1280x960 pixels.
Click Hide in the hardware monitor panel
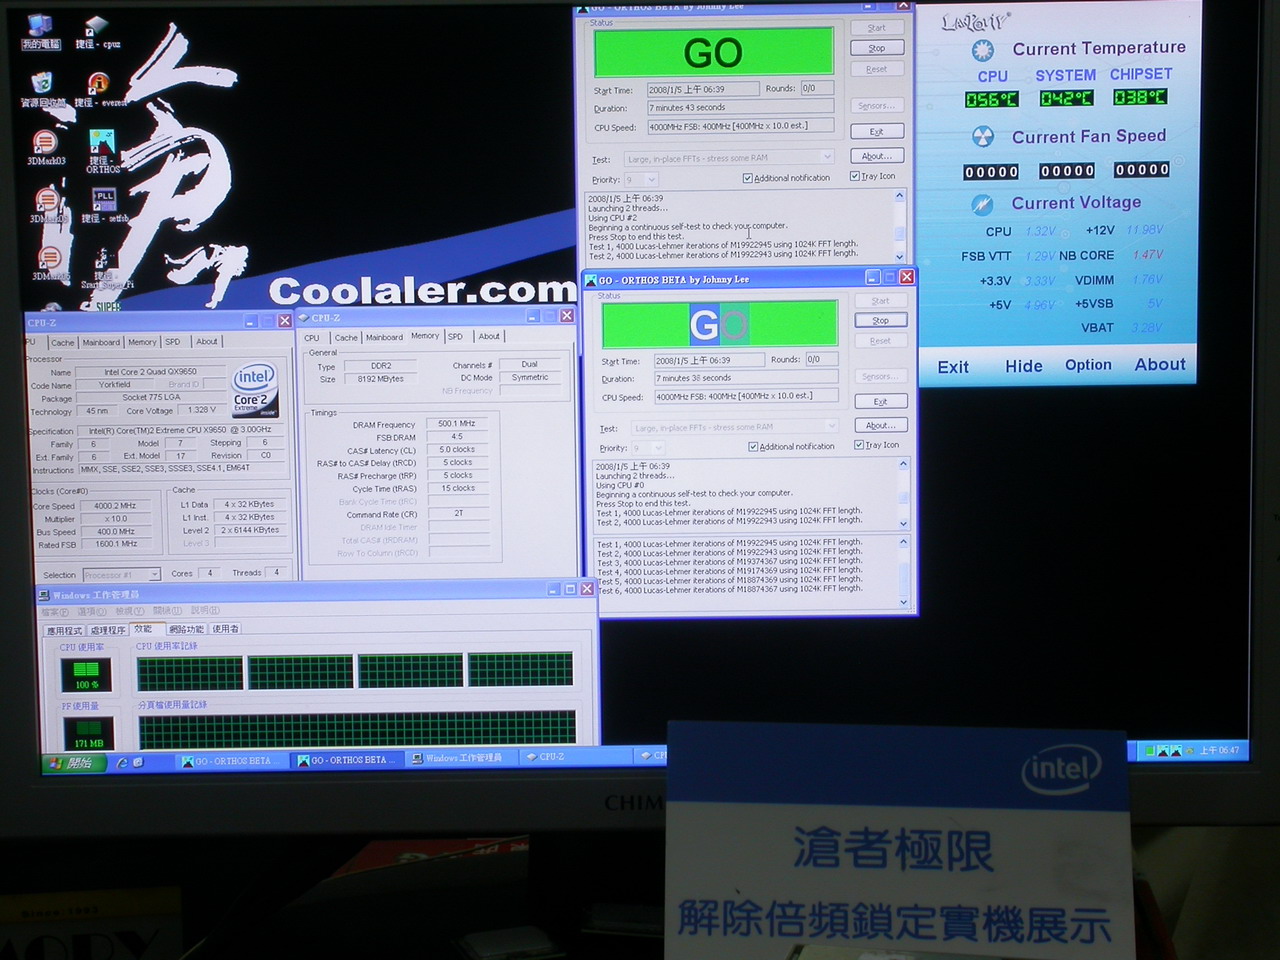(x=1024, y=366)
